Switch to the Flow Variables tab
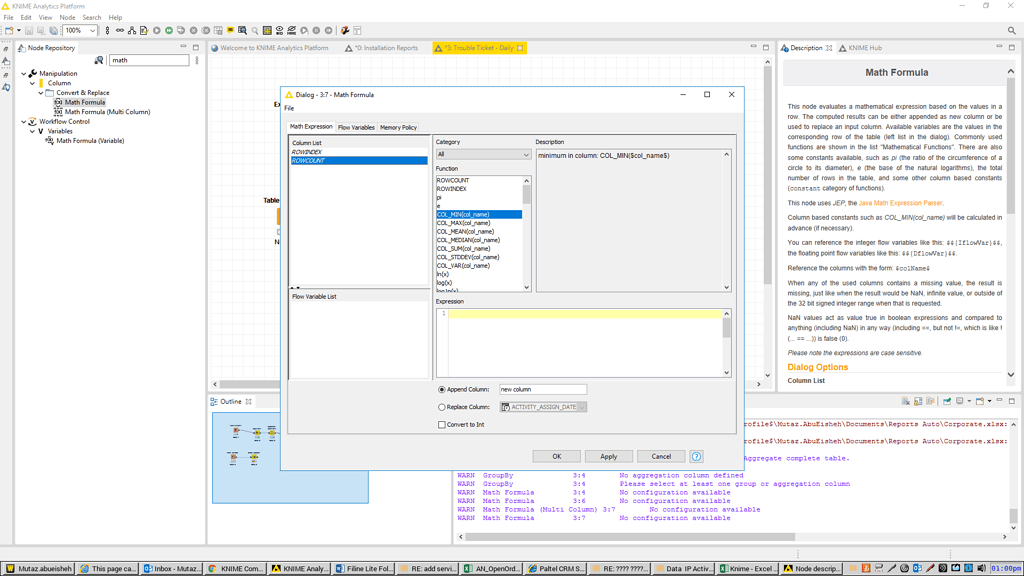Image resolution: width=1024 pixels, height=576 pixels. [356, 127]
